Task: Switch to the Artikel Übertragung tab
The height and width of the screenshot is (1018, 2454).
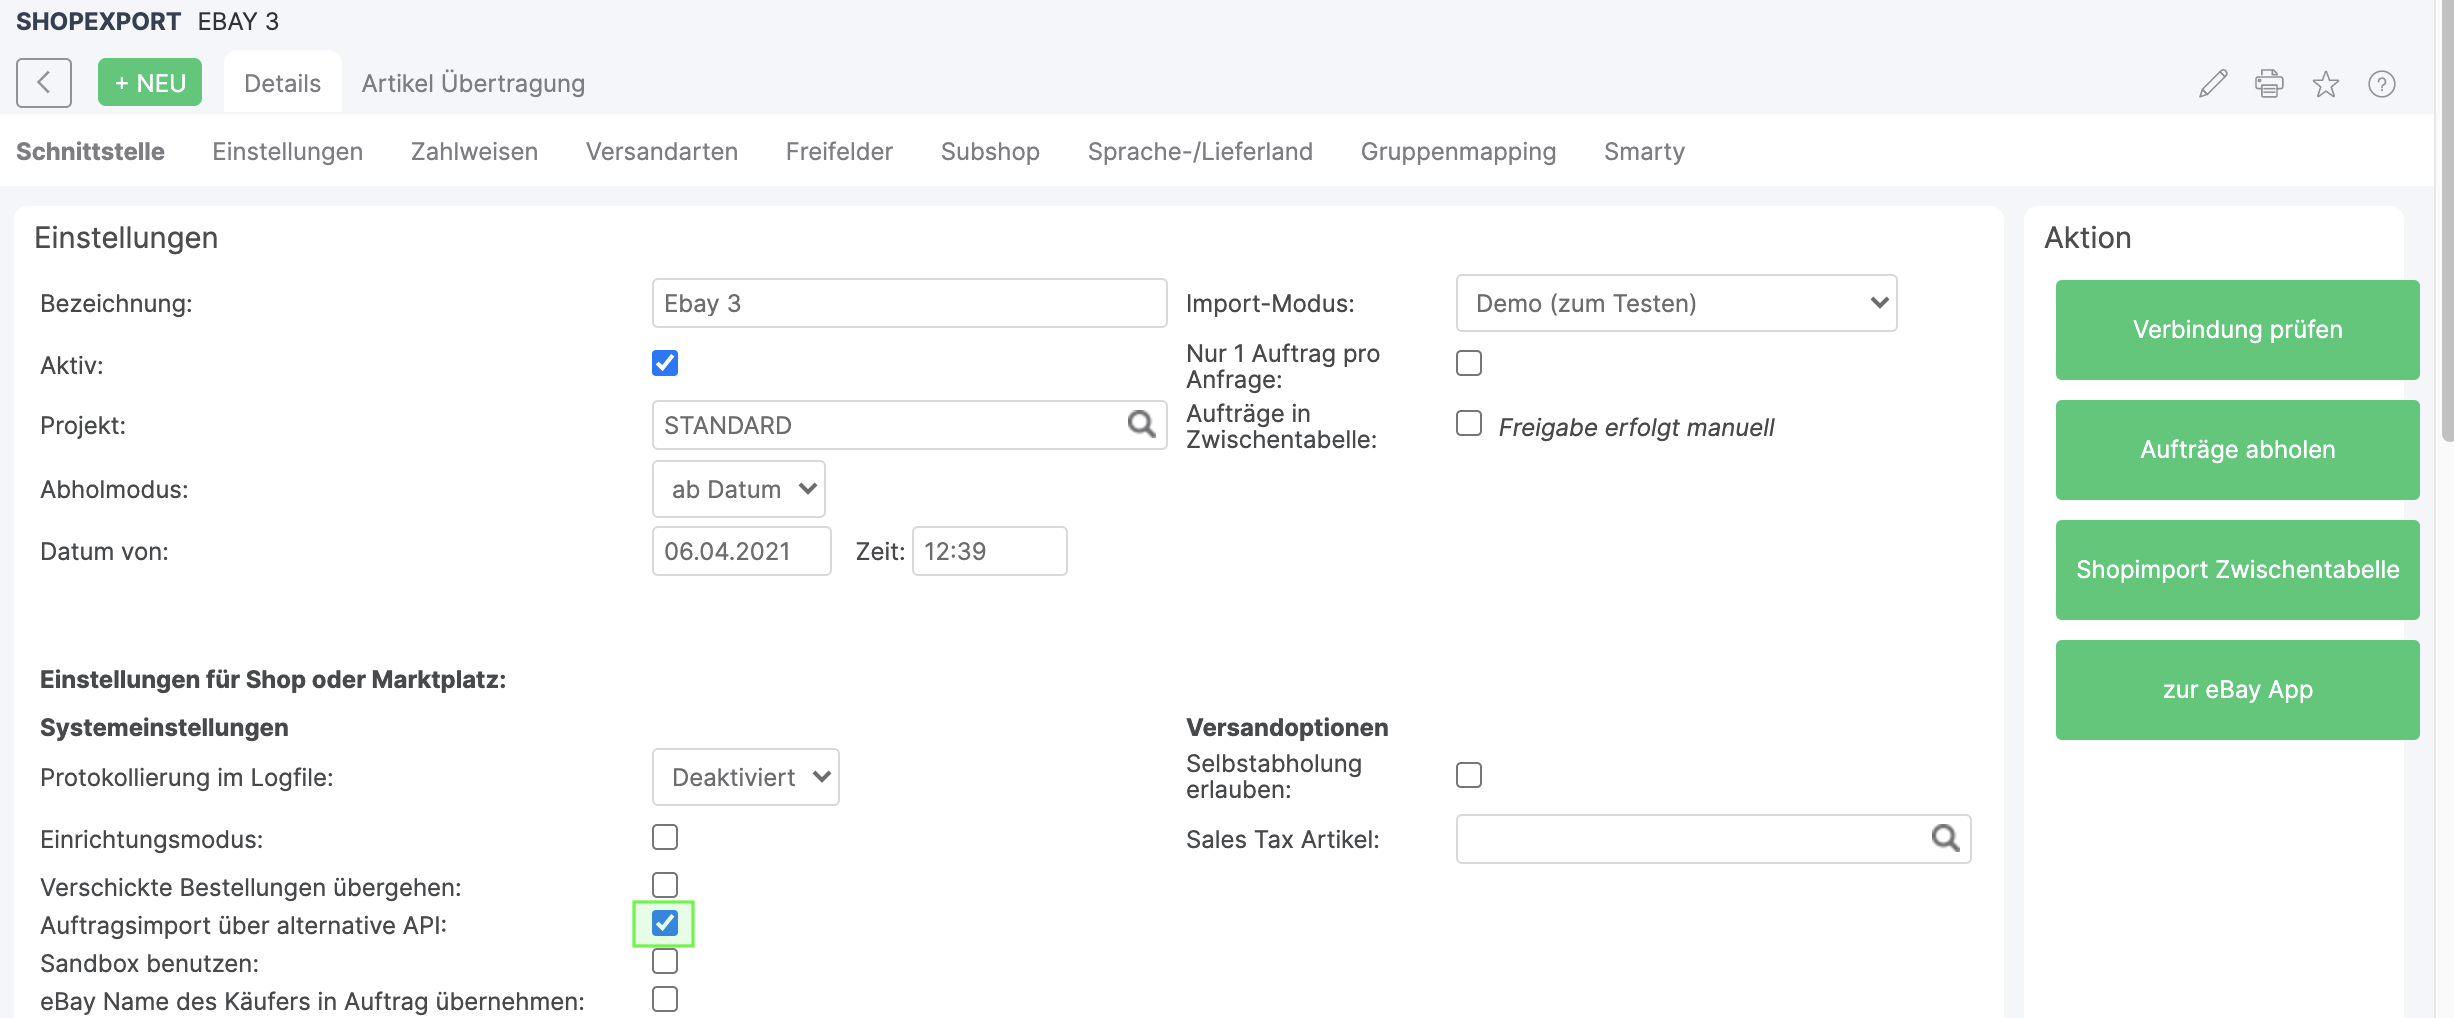Action: (x=473, y=83)
